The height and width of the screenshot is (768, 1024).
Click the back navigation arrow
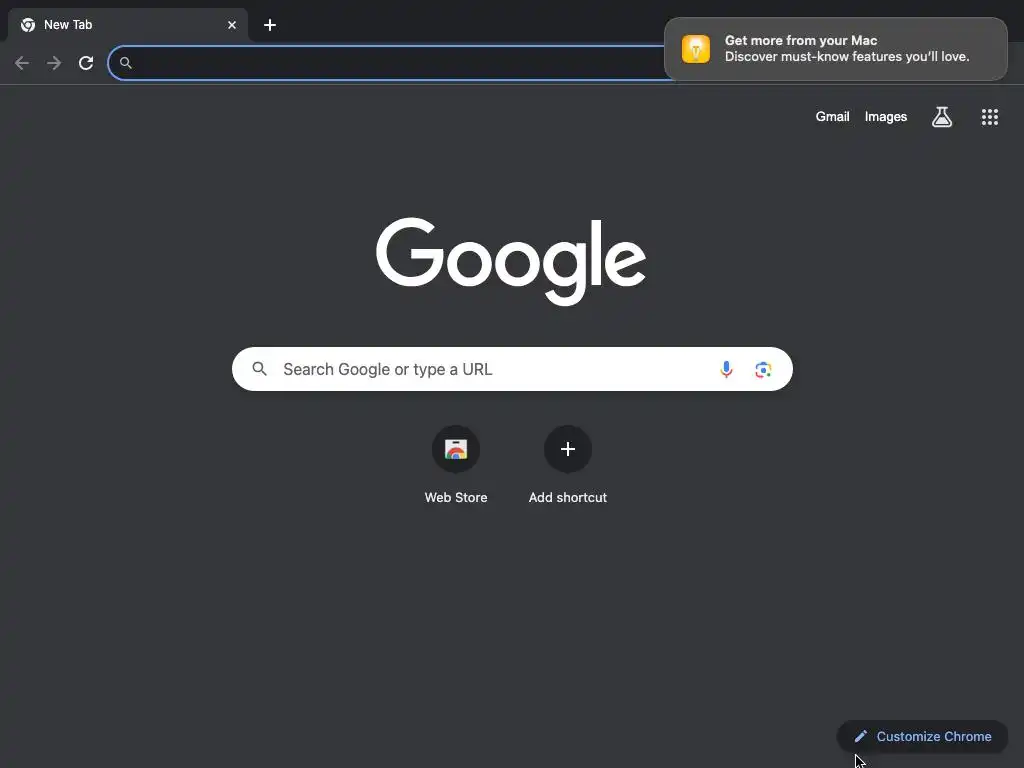(22, 63)
